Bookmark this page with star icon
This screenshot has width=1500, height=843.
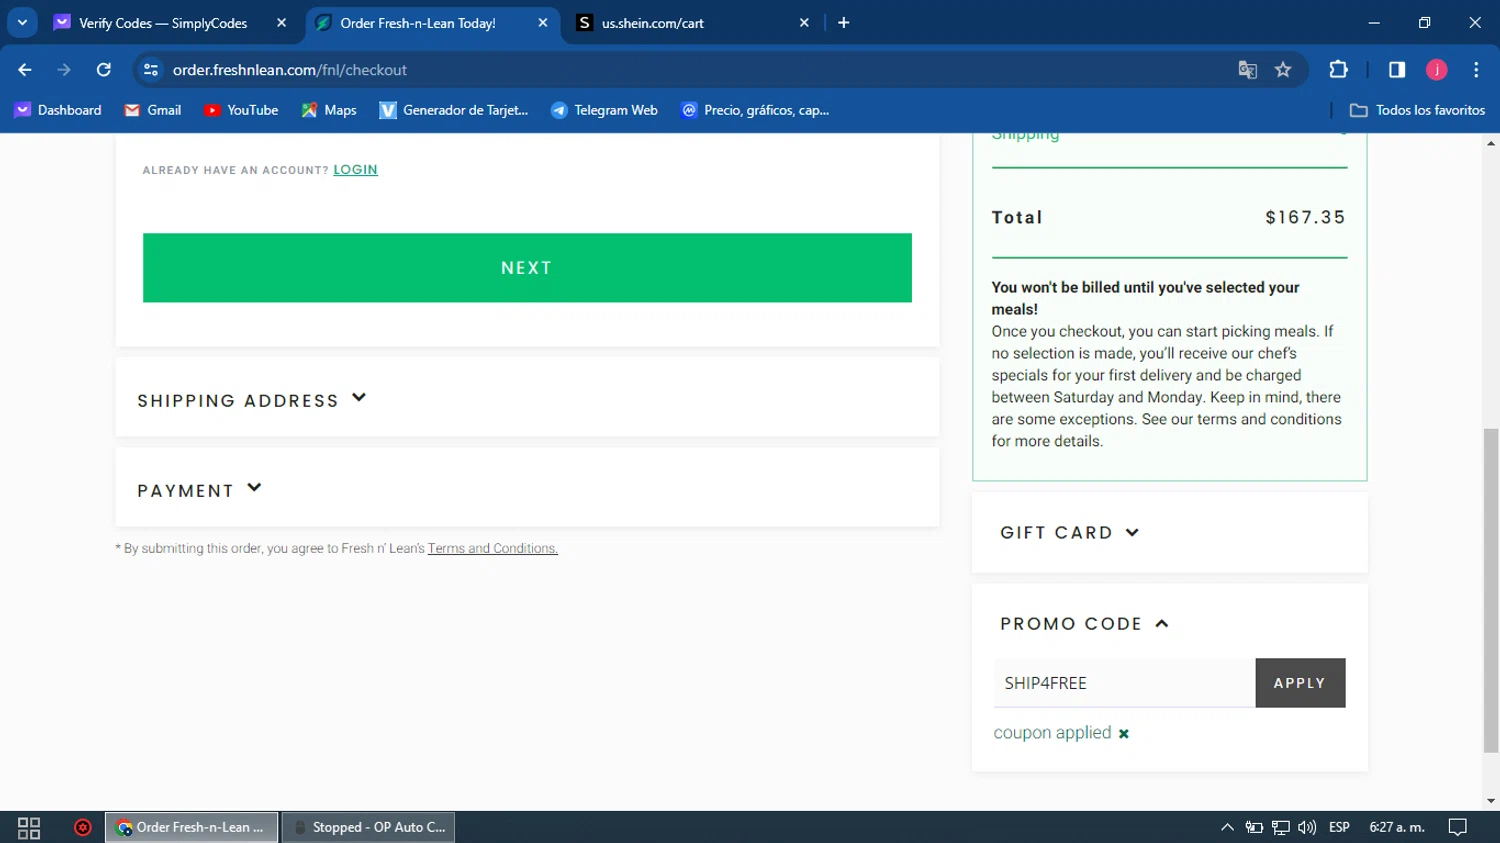pos(1283,70)
